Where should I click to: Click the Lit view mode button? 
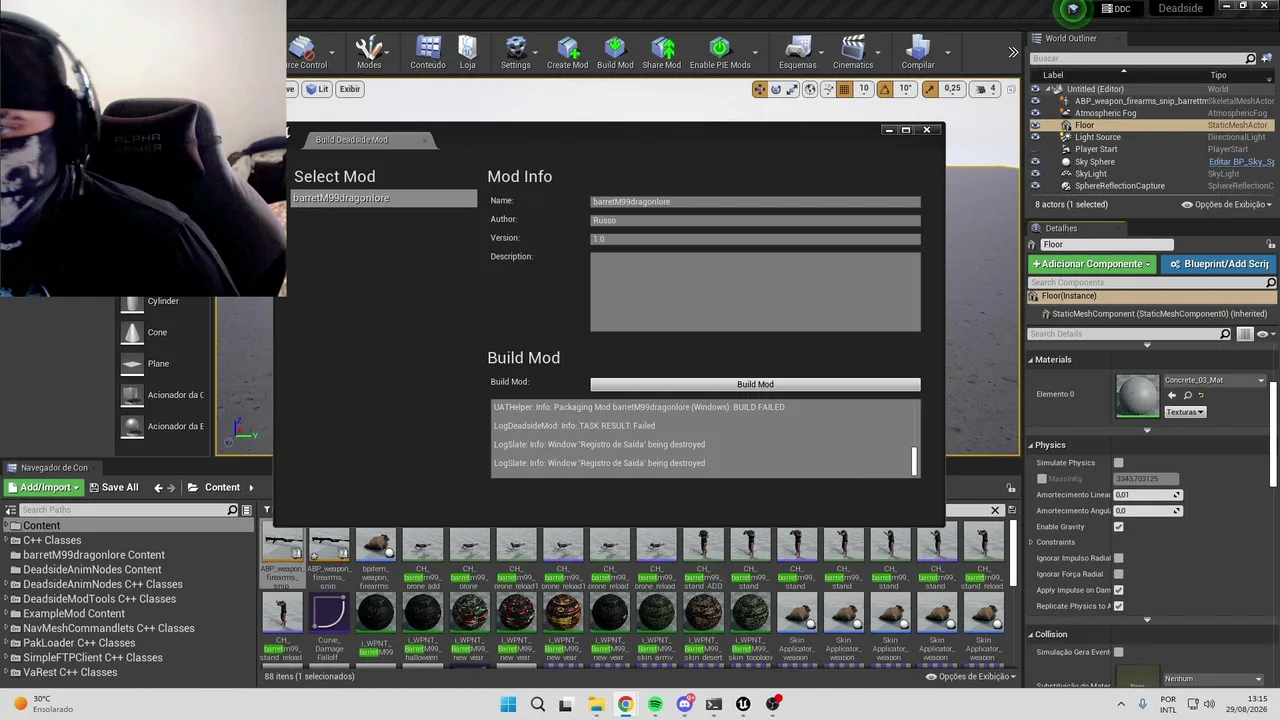click(x=317, y=89)
